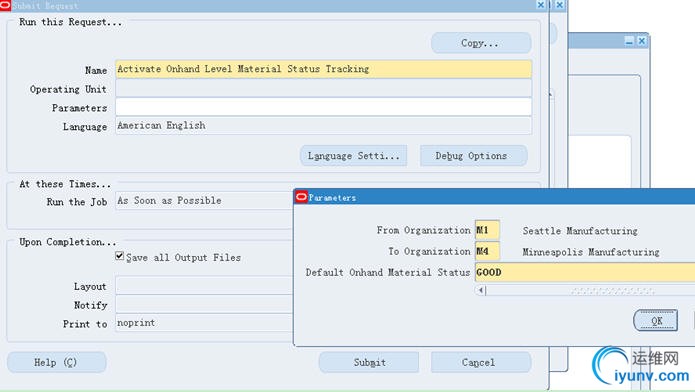Click the Notify field

click(x=204, y=304)
